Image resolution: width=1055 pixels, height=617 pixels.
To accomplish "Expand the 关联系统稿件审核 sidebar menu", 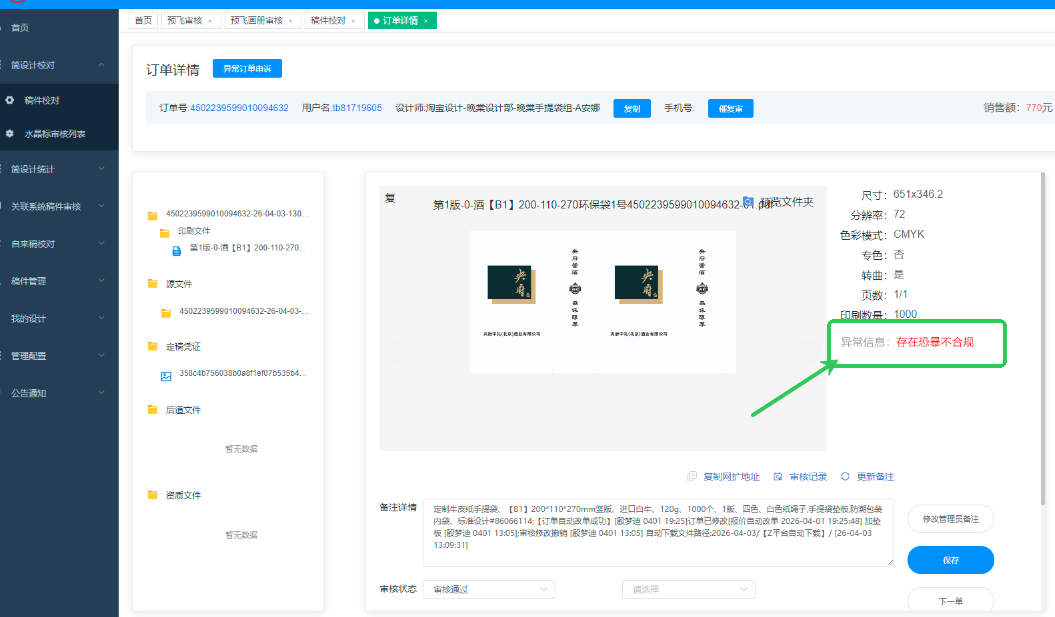I will (102, 206).
